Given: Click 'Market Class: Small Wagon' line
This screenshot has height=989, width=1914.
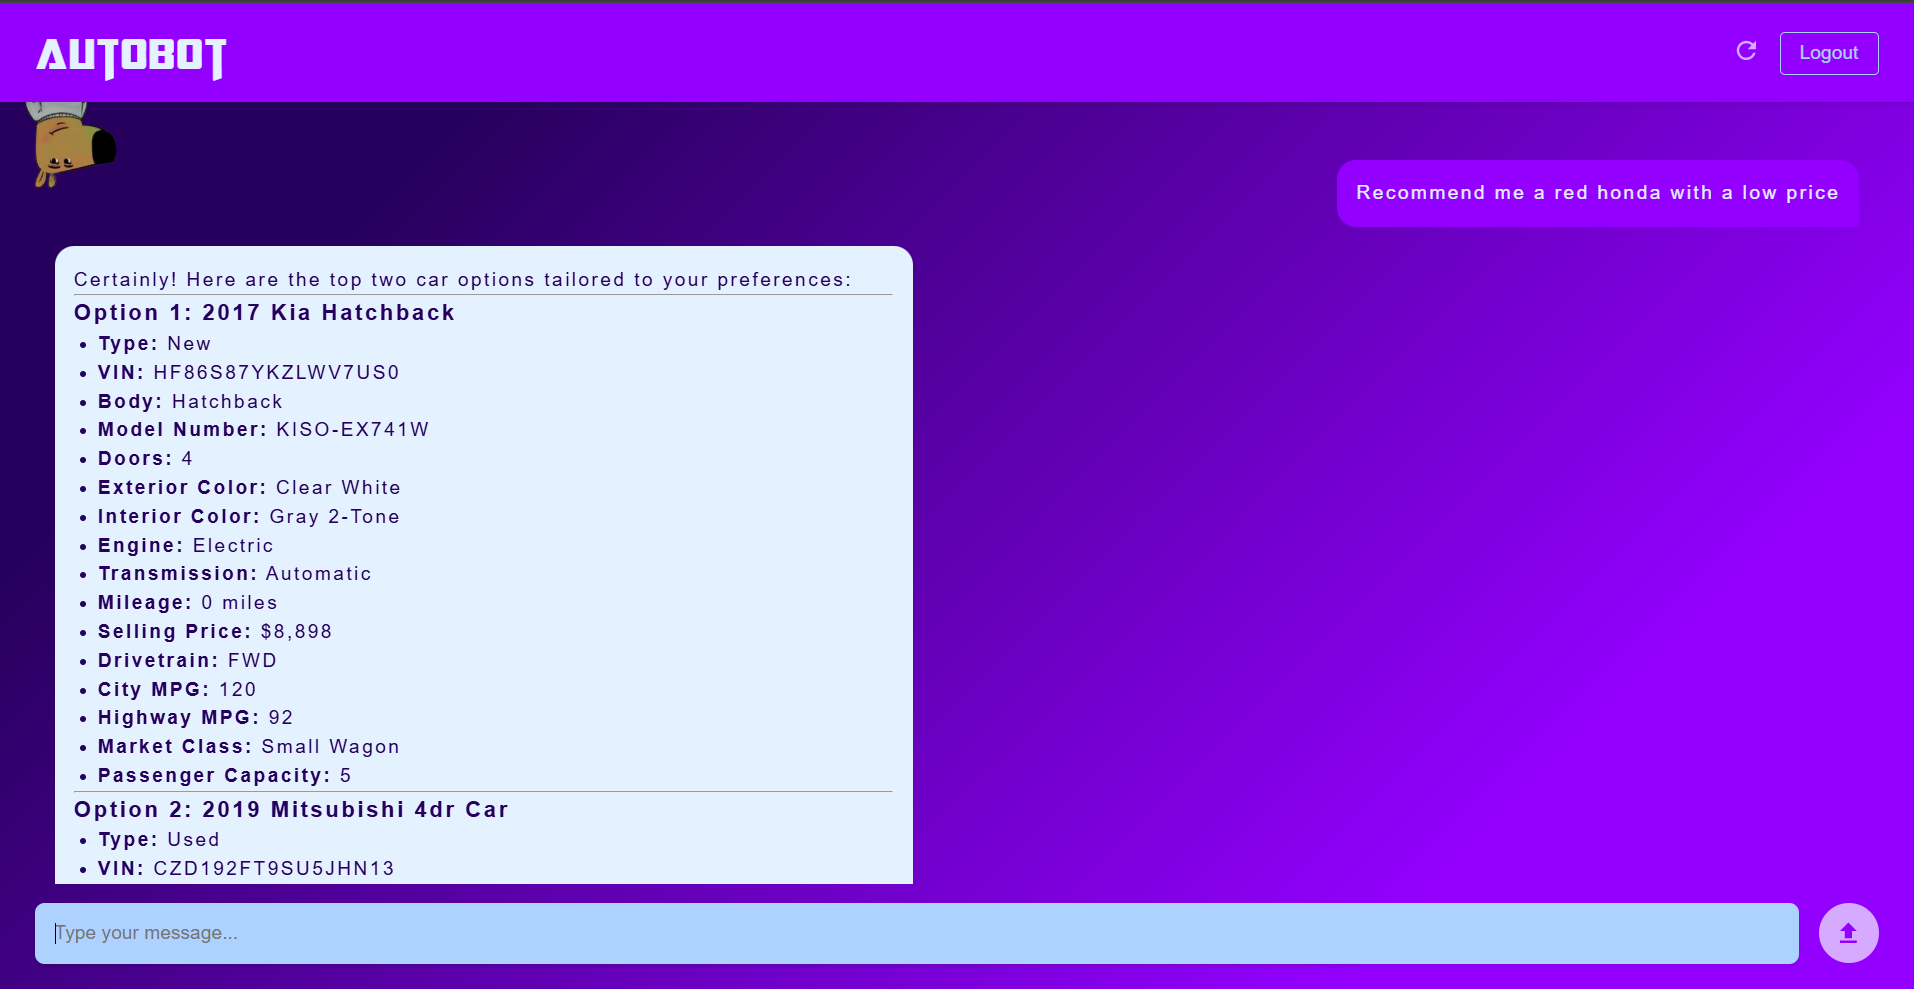Looking at the screenshot, I should (248, 747).
